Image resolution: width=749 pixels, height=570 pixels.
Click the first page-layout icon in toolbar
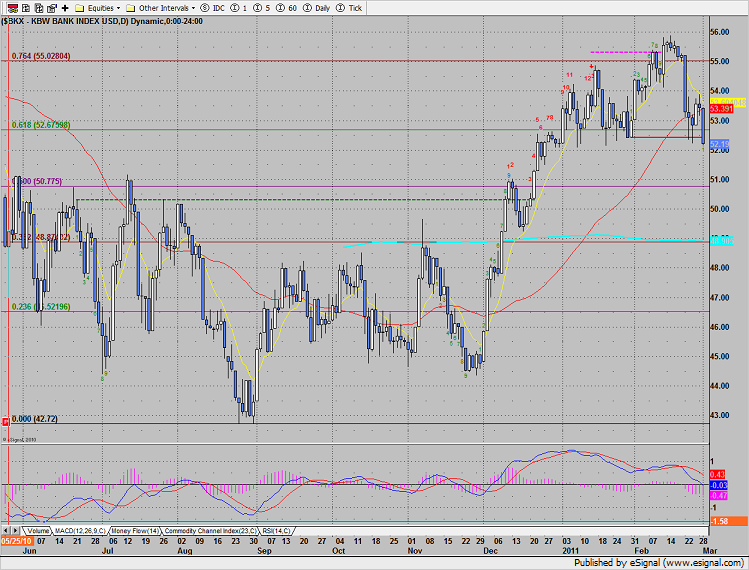click(x=26, y=8)
